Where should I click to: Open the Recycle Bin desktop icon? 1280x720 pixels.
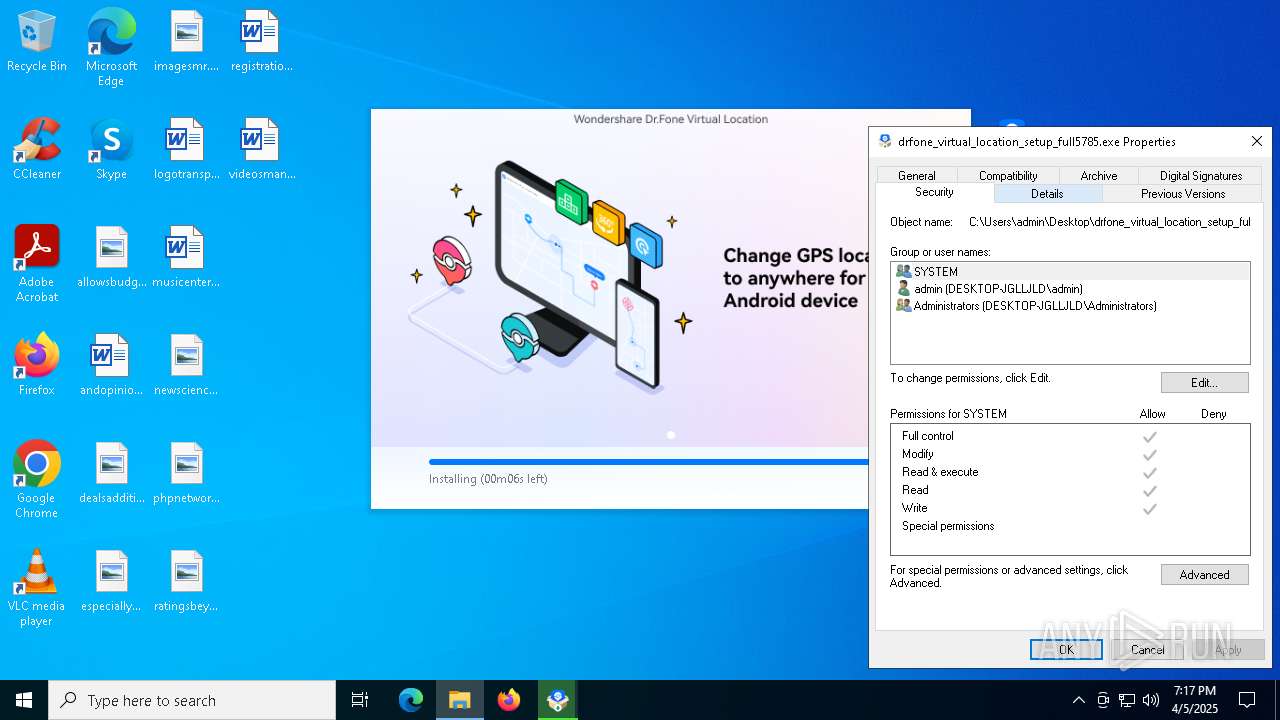point(37,41)
